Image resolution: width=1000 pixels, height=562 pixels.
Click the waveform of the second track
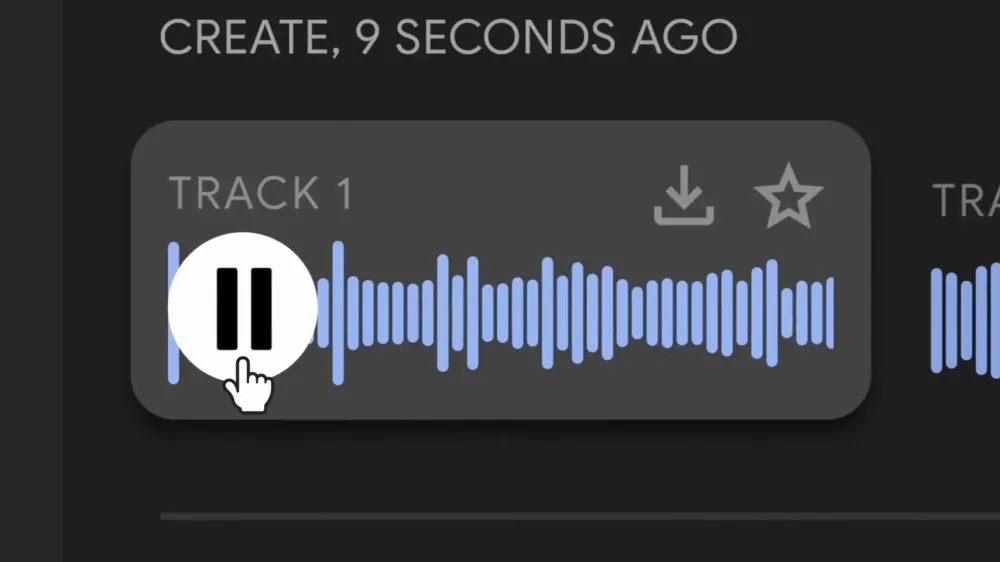click(x=965, y=319)
